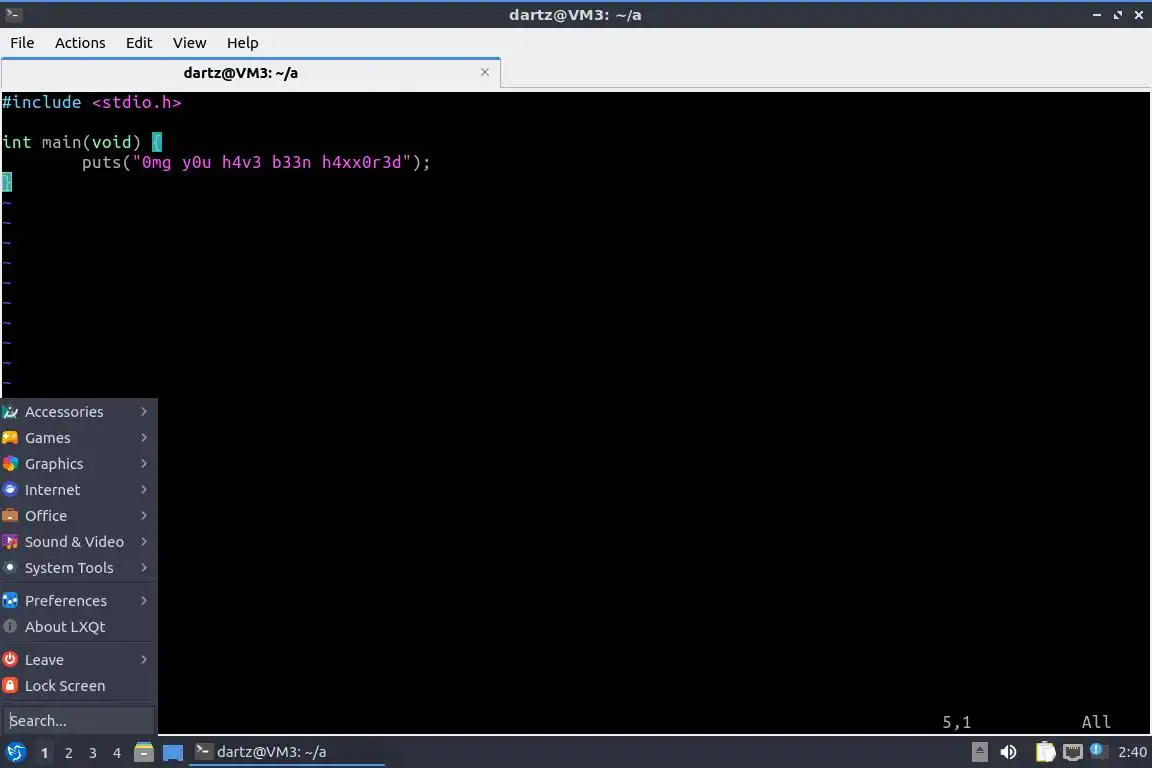Open the Actions menu
The width and height of the screenshot is (1152, 768).
tap(80, 43)
